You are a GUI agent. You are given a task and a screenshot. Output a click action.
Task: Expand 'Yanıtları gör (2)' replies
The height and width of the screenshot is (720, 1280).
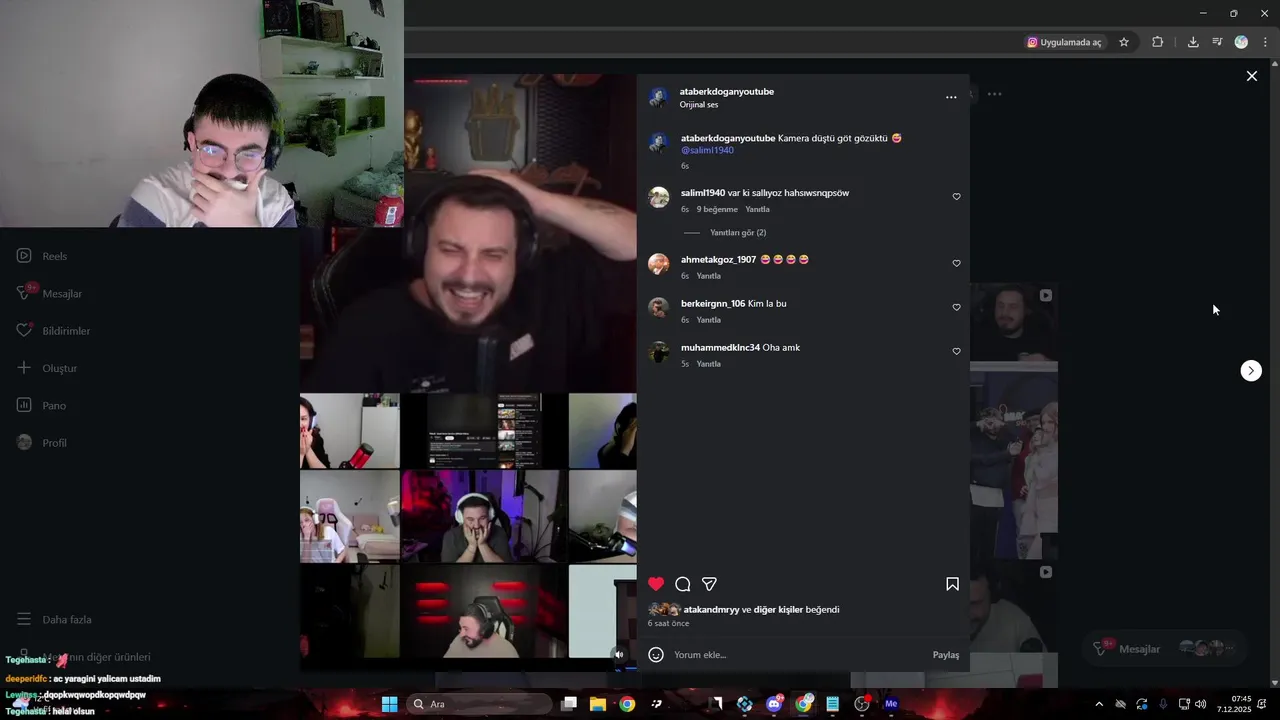pos(738,233)
